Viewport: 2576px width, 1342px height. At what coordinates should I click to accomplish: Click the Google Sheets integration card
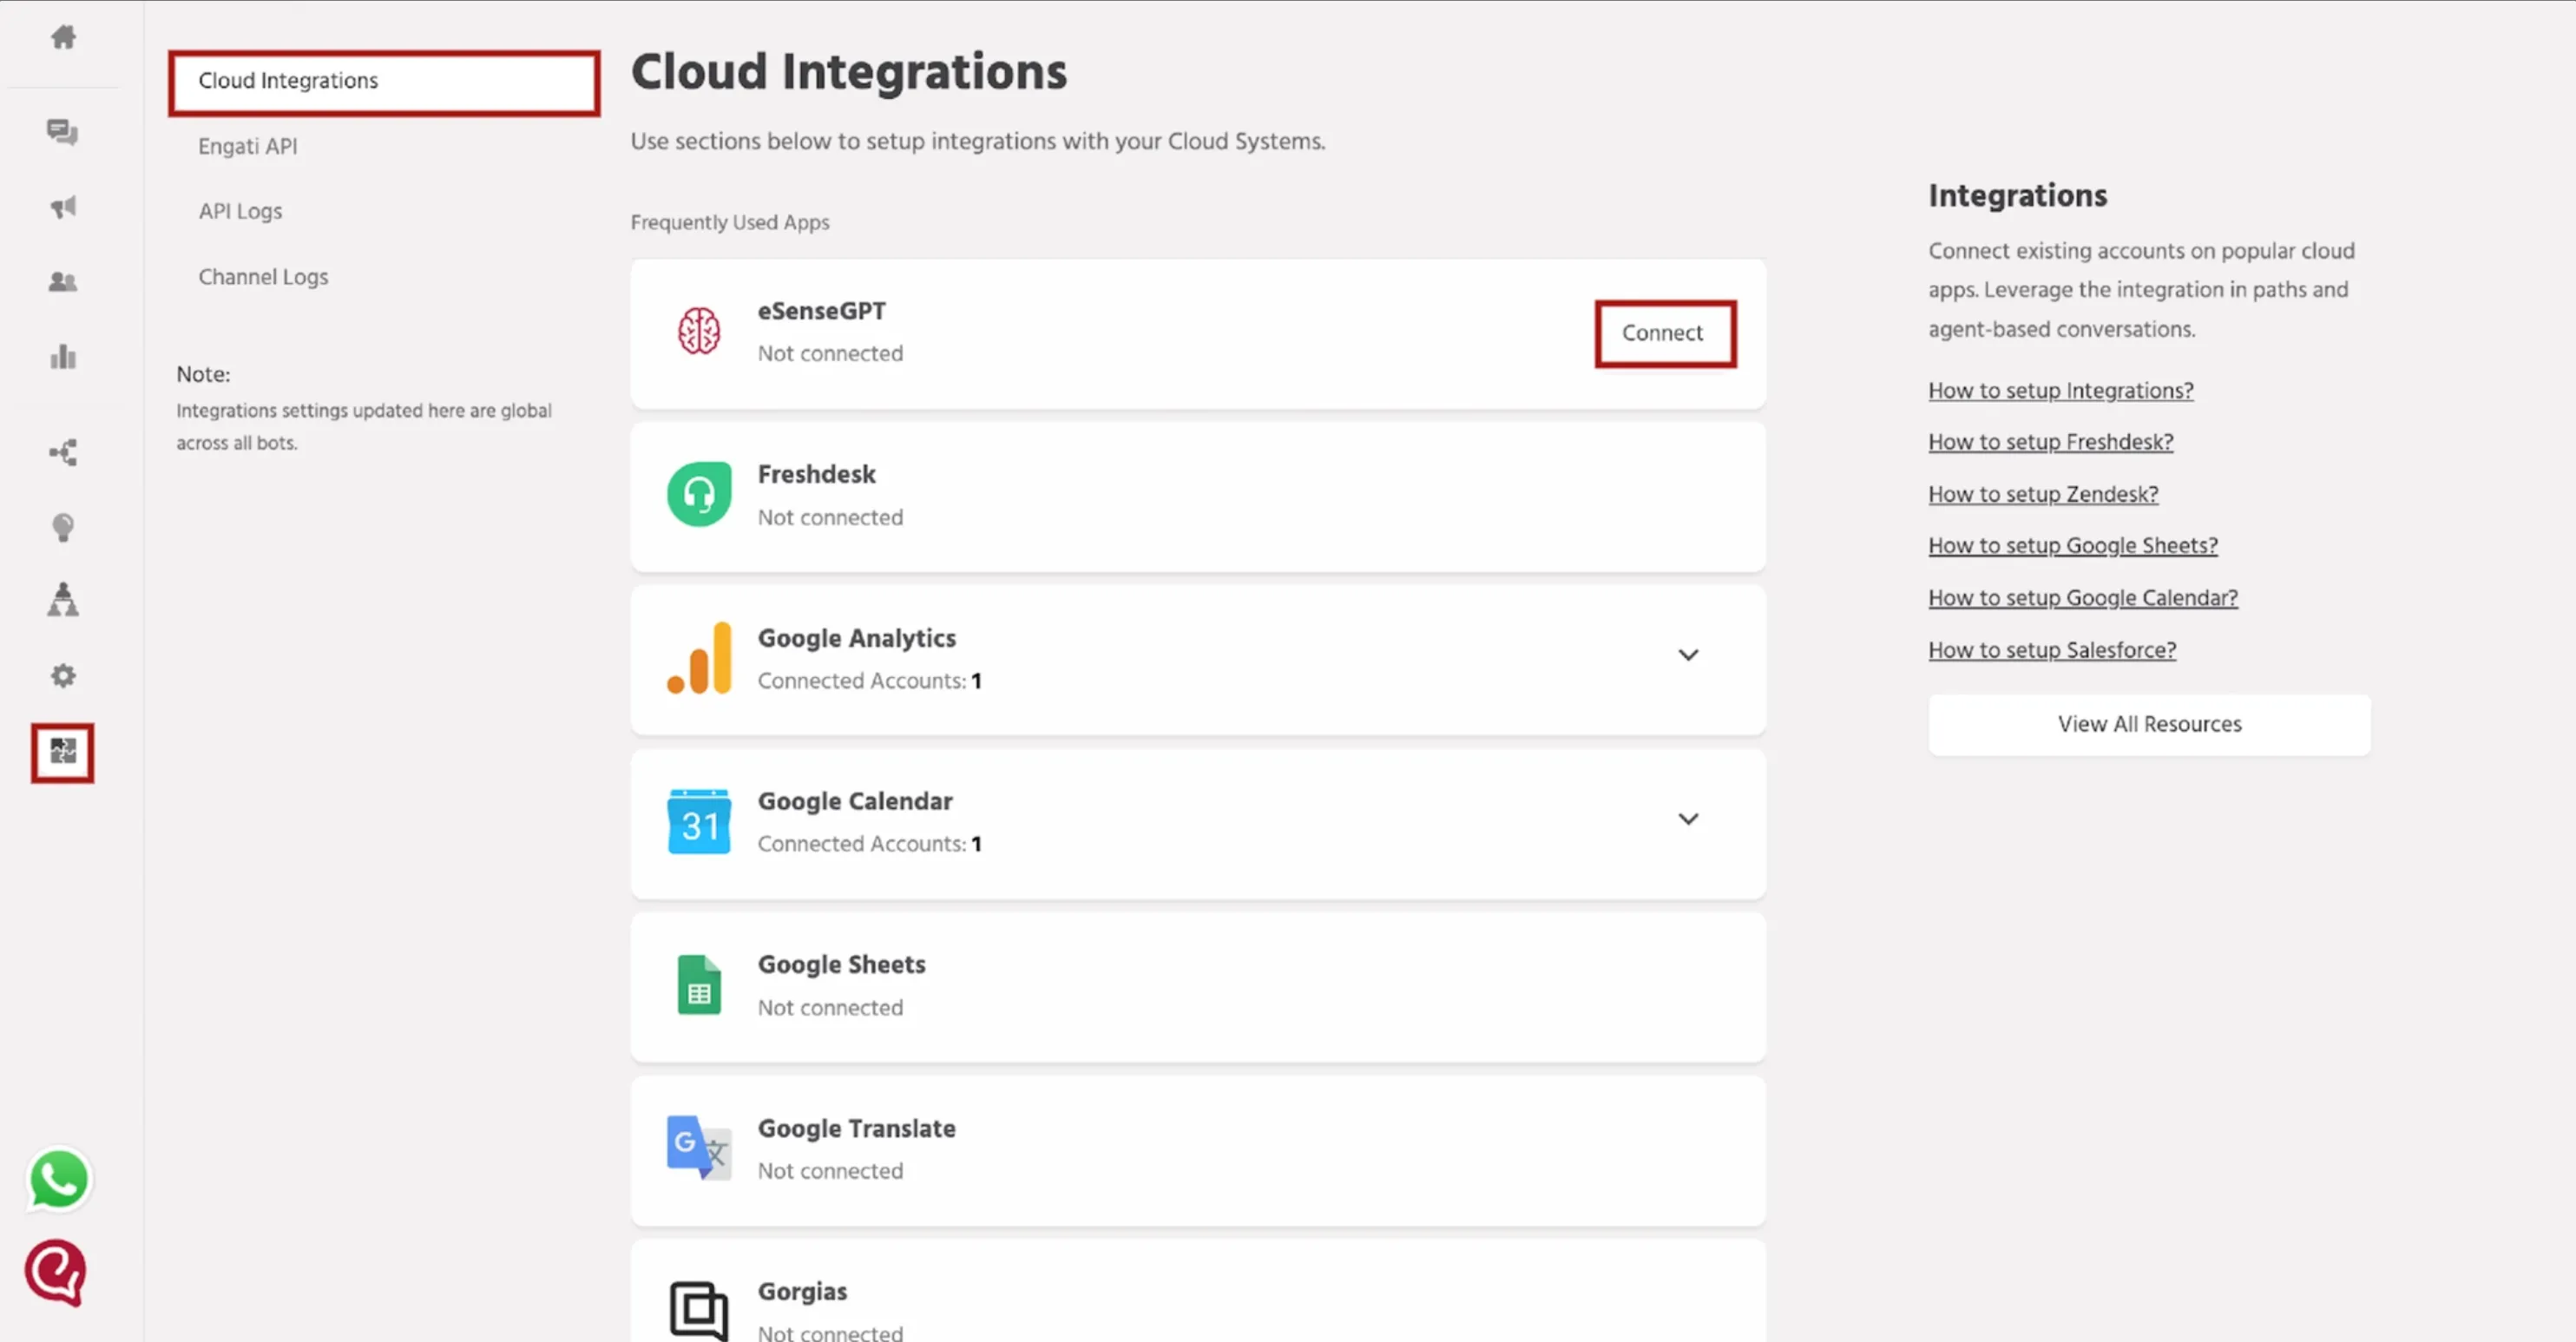pos(1198,986)
